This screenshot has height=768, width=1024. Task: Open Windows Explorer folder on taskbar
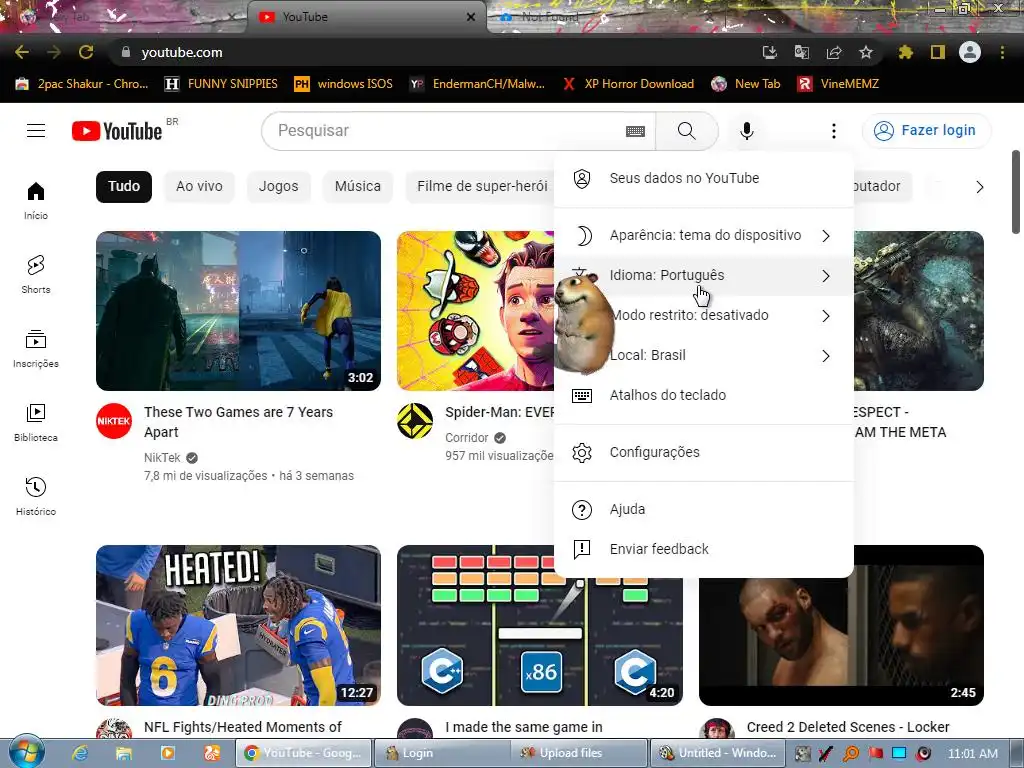point(123,753)
